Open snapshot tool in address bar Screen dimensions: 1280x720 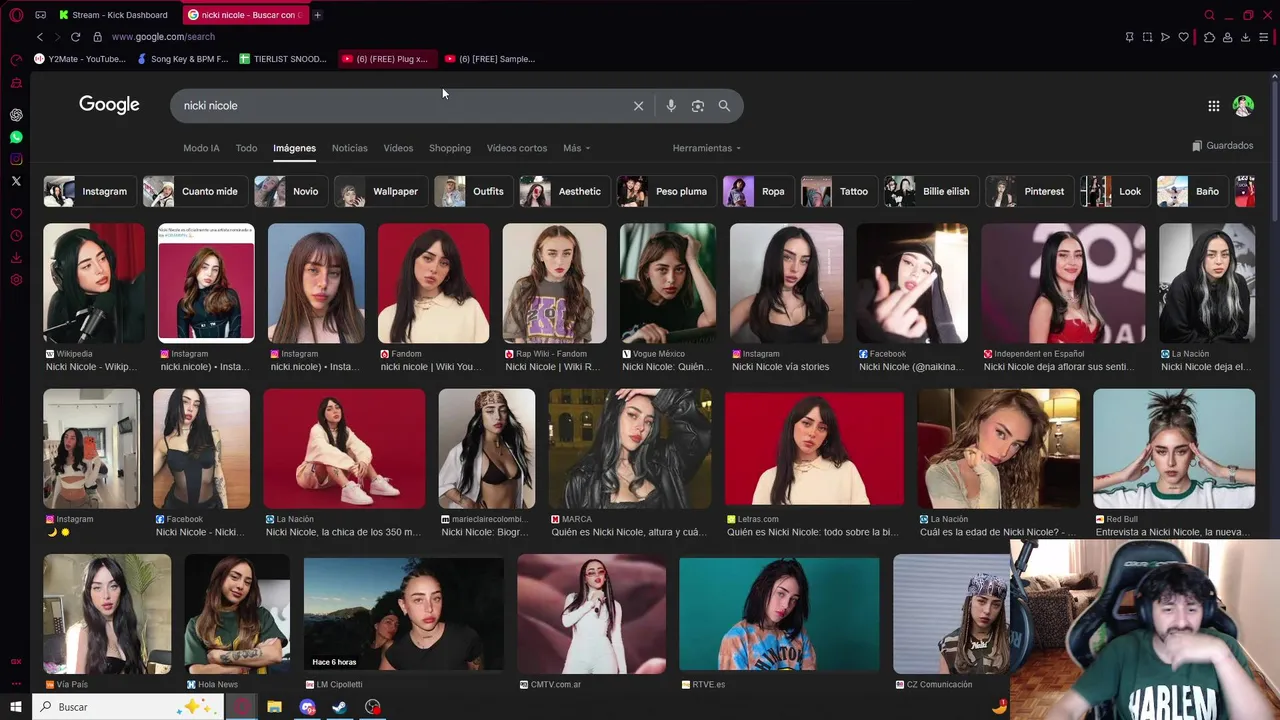[x=1147, y=37]
